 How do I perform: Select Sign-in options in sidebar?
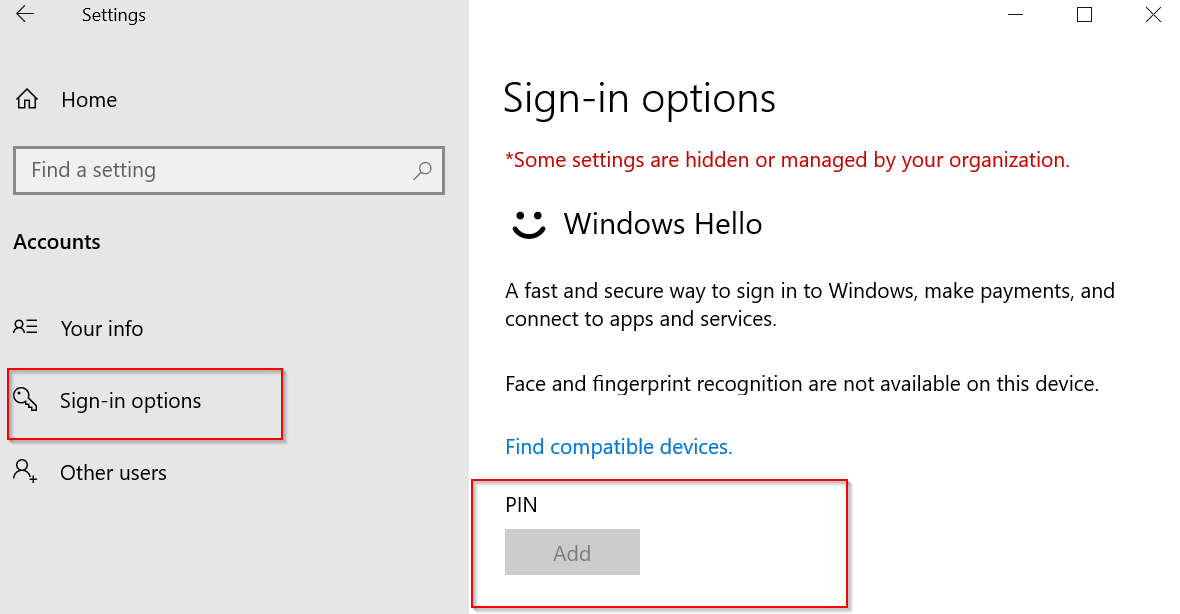(130, 401)
